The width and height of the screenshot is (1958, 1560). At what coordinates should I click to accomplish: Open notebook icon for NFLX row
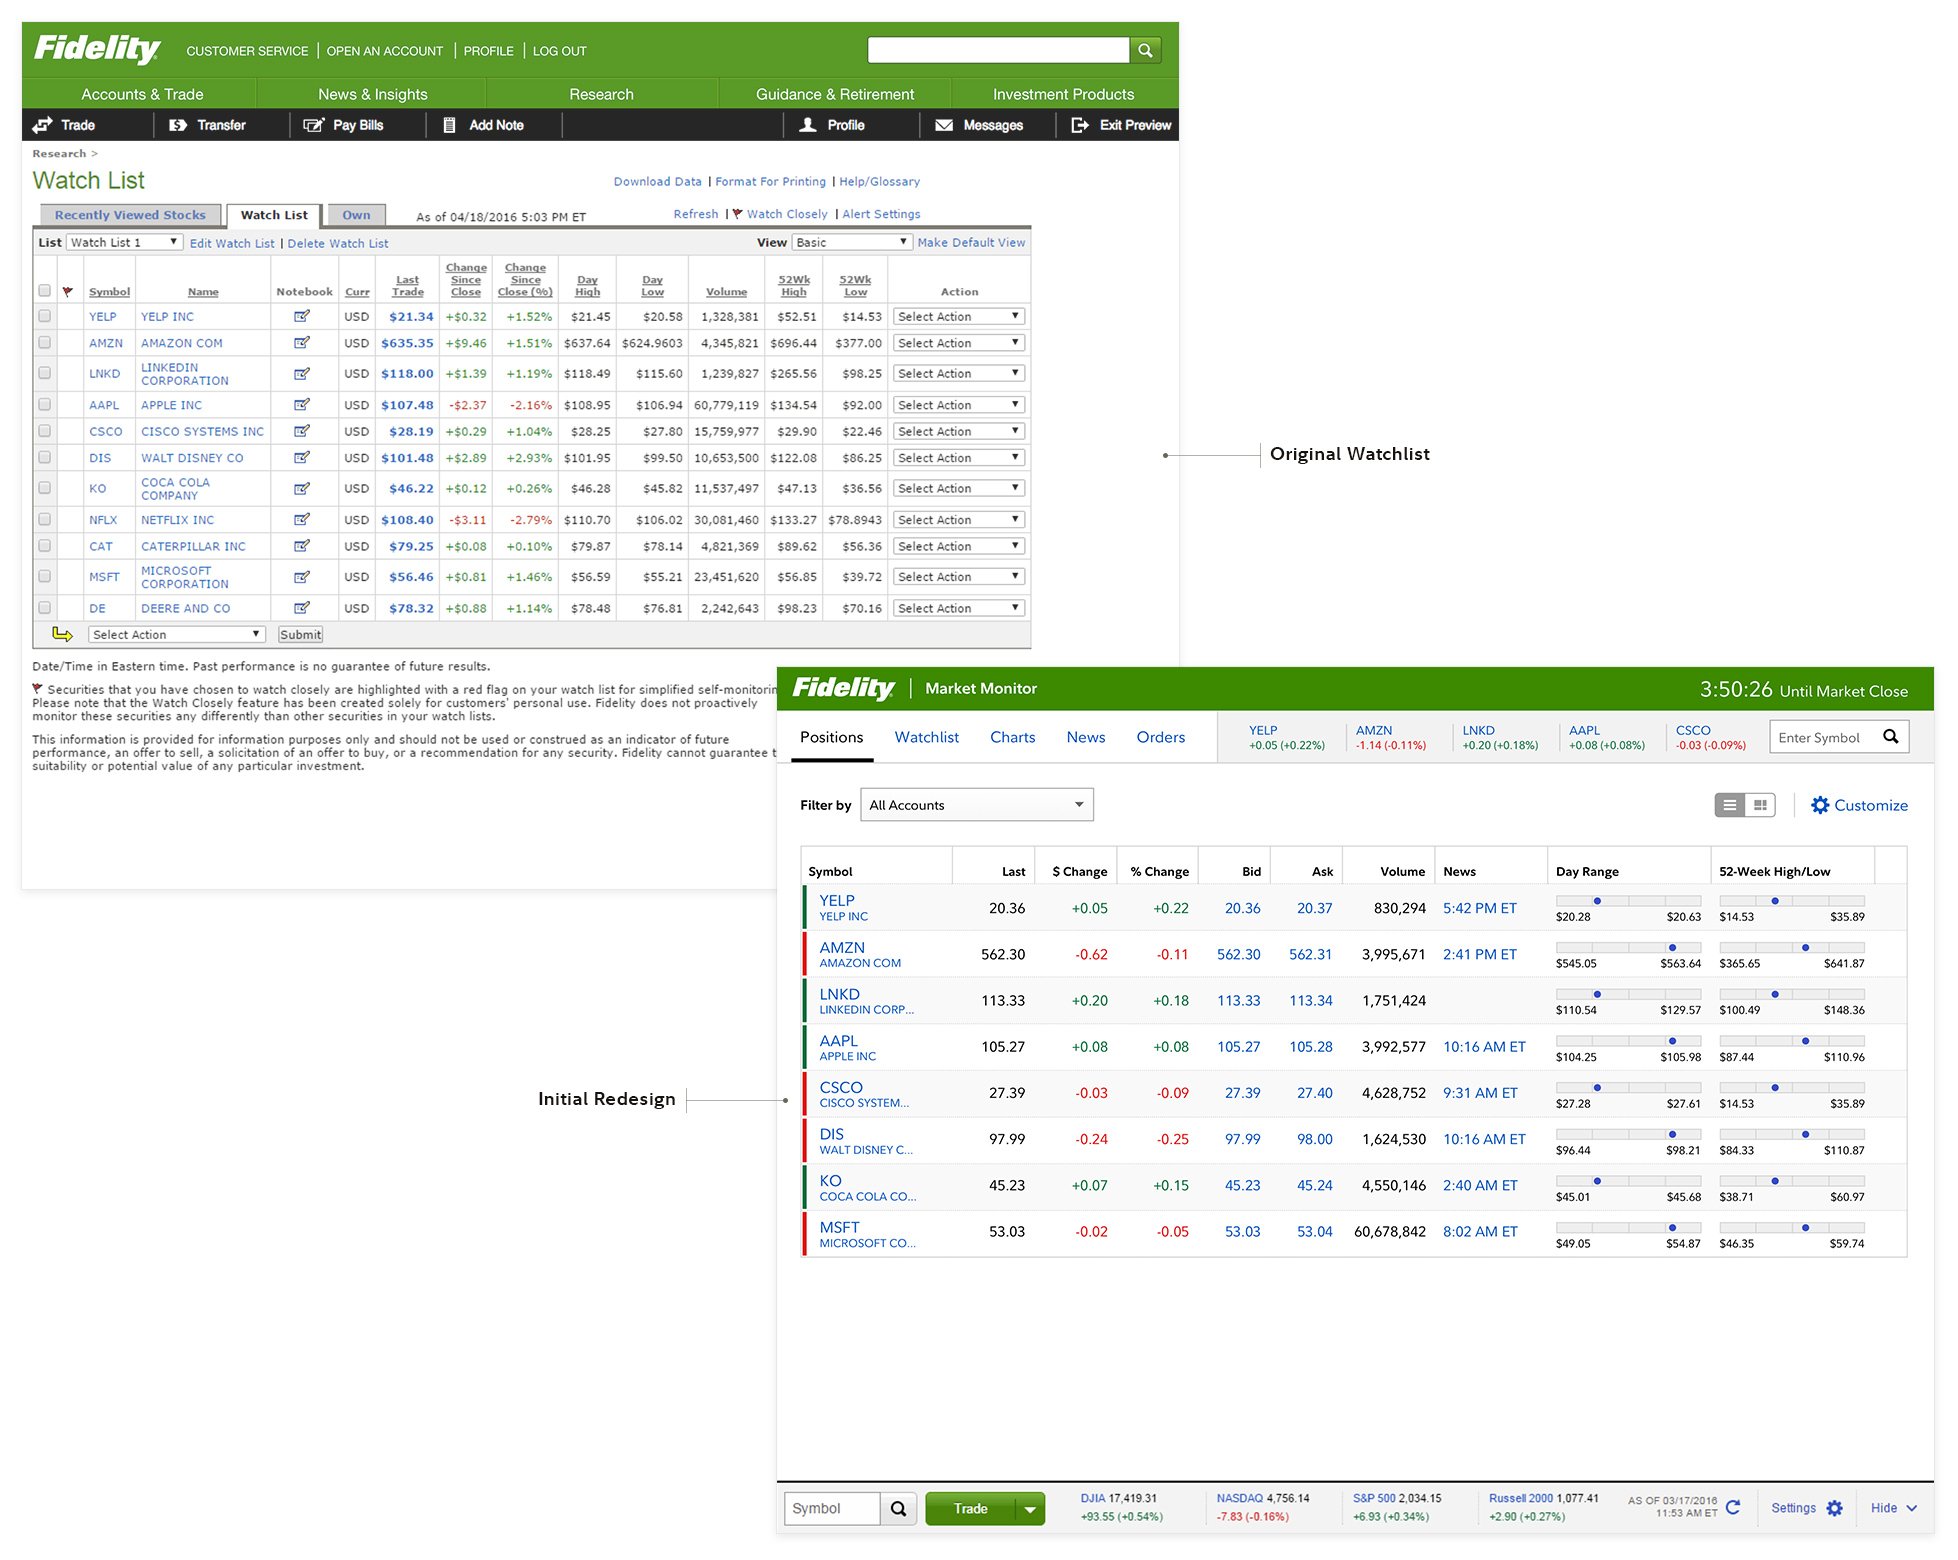(302, 520)
